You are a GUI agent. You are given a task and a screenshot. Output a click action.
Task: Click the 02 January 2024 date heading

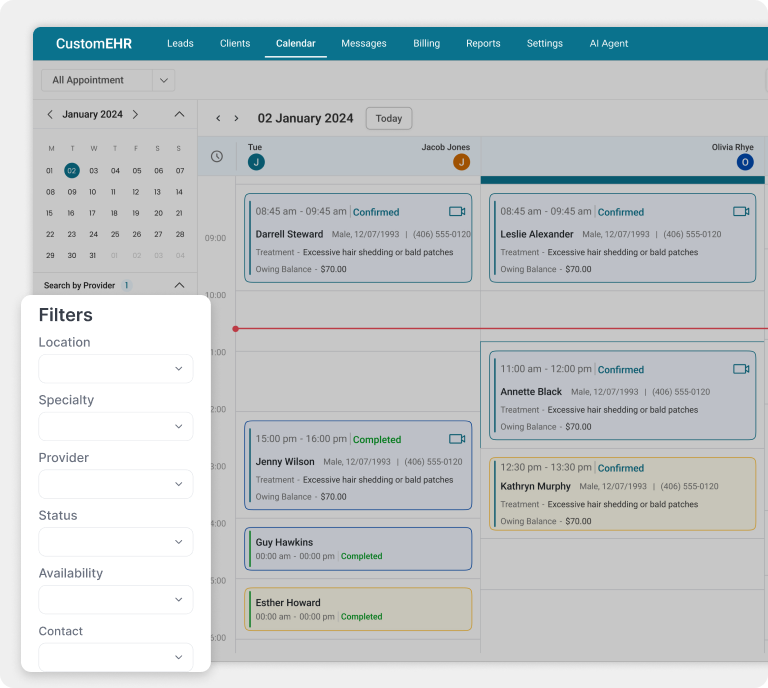(x=305, y=119)
